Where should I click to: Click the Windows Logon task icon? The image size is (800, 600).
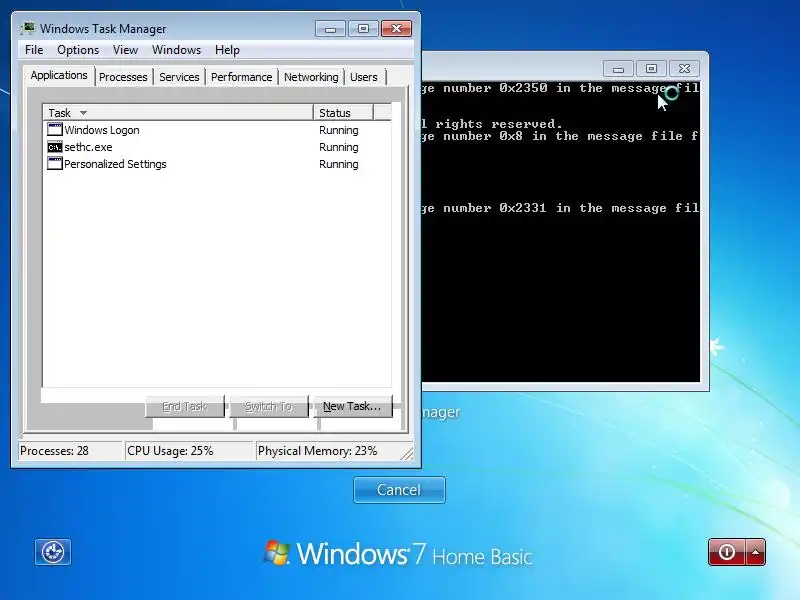coord(55,130)
